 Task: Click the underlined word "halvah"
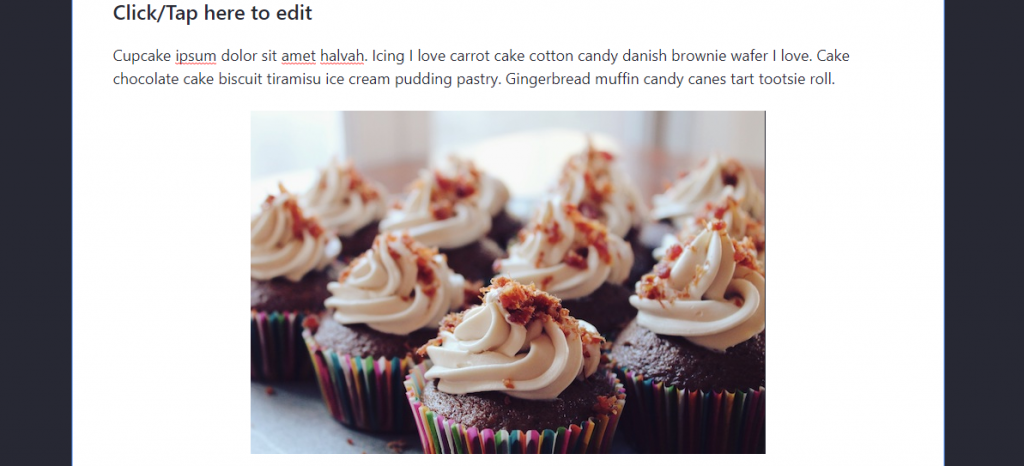(x=342, y=56)
